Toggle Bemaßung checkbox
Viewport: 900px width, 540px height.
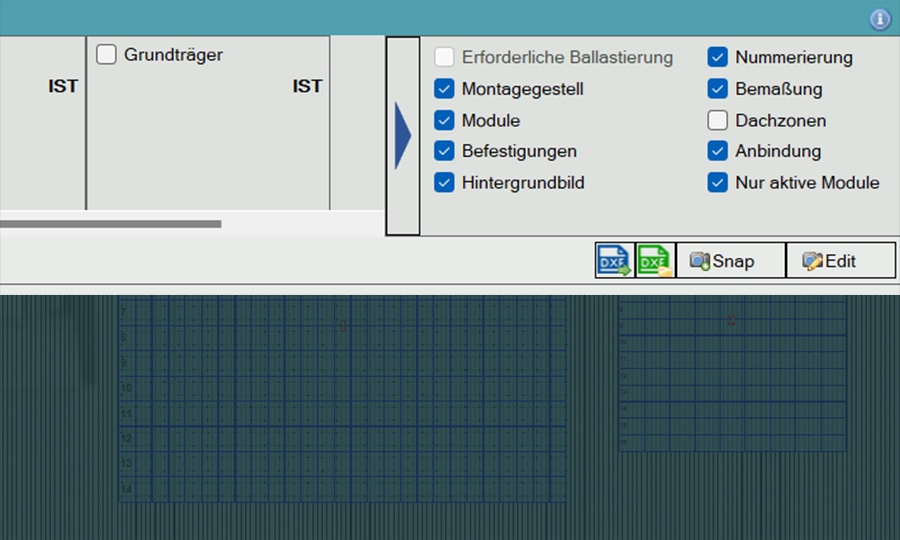click(717, 89)
